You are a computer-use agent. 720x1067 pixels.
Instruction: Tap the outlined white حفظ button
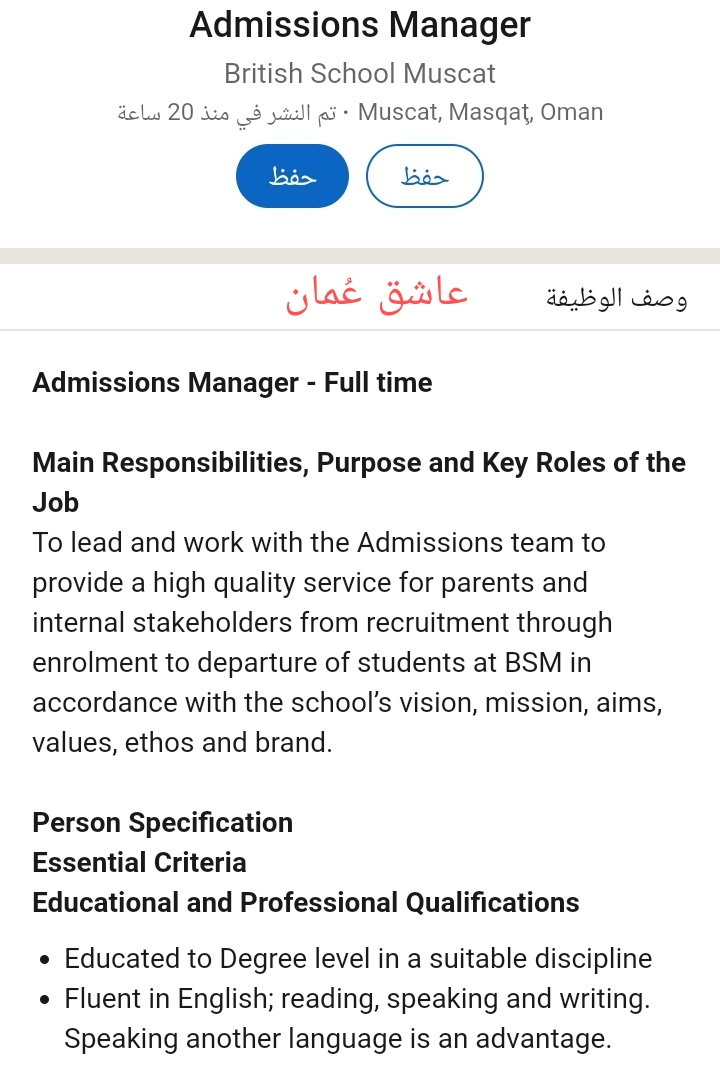point(425,176)
